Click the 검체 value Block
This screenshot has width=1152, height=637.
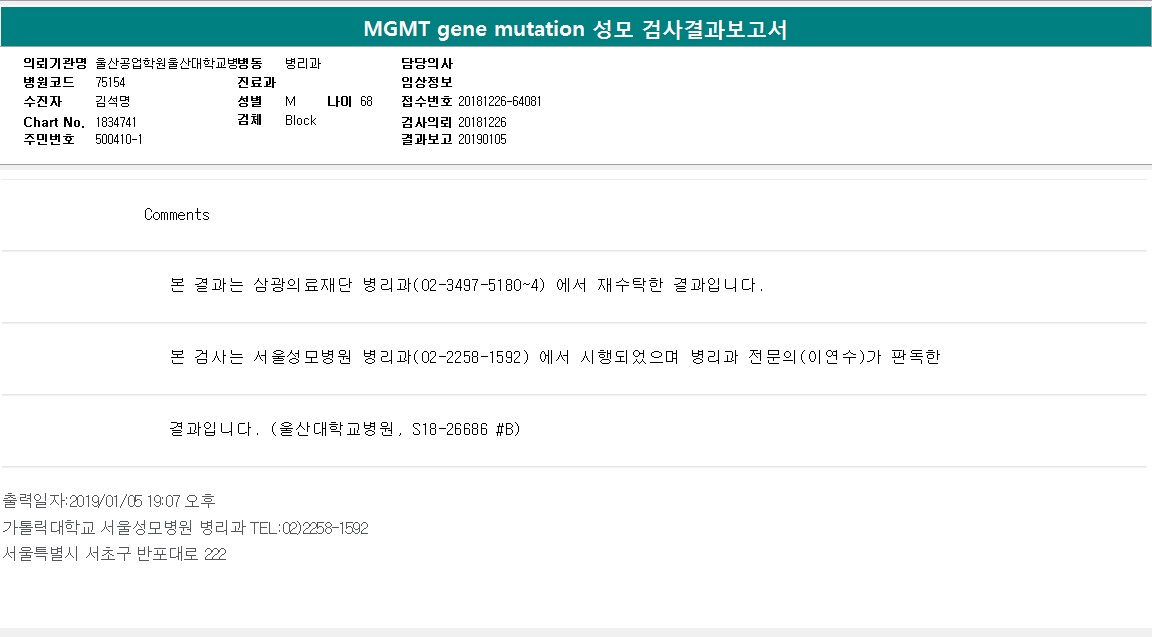pos(300,120)
